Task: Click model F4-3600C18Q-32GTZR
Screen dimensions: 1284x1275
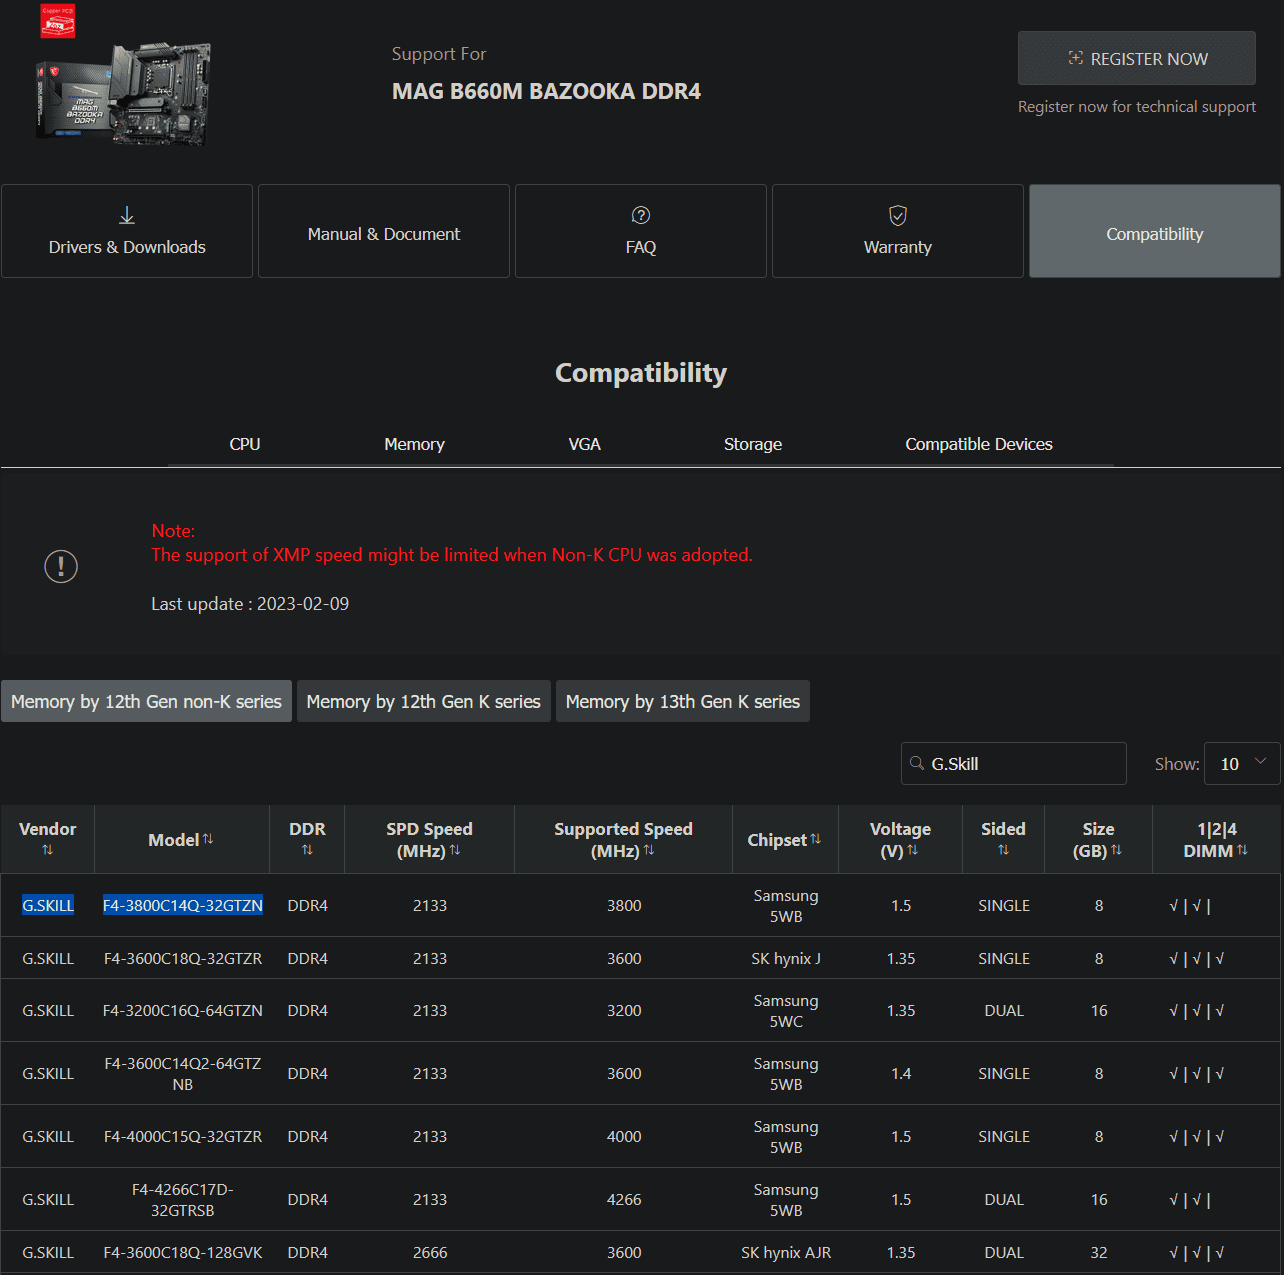Action: [x=183, y=958]
